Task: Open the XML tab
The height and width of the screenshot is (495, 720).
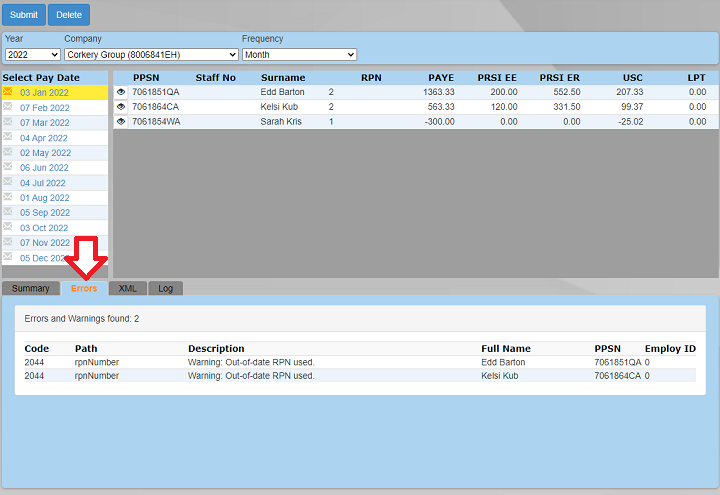Action: [x=128, y=288]
